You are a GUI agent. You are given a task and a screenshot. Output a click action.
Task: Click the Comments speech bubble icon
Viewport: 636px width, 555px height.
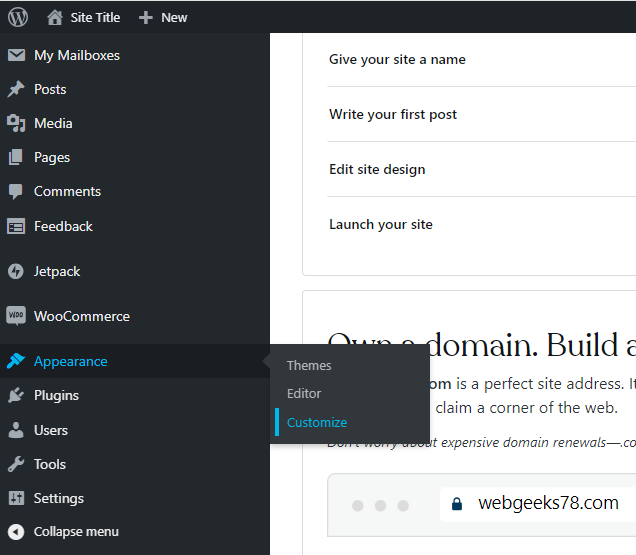click(x=16, y=191)
